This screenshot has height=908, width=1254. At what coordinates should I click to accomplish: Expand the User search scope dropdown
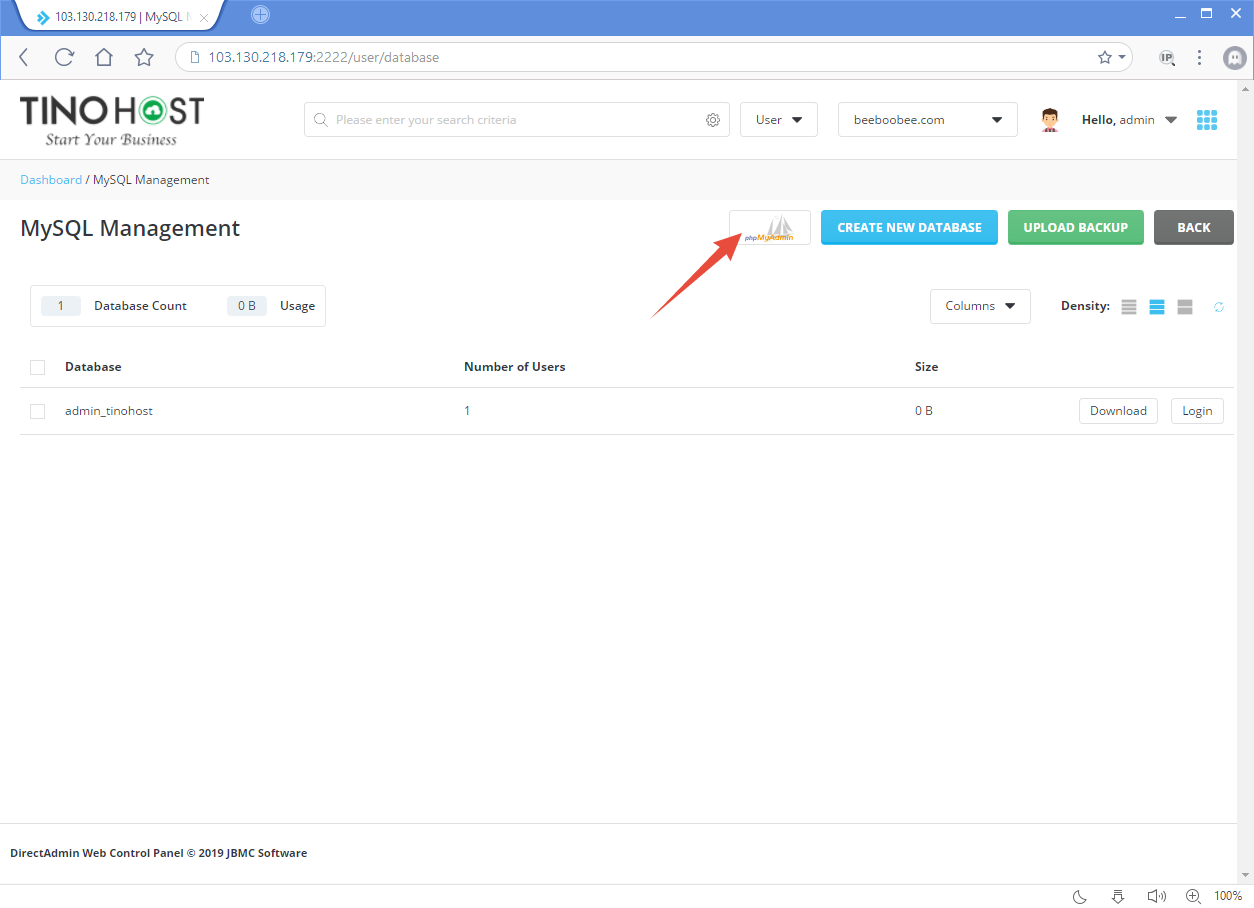[x=778, y=119]
